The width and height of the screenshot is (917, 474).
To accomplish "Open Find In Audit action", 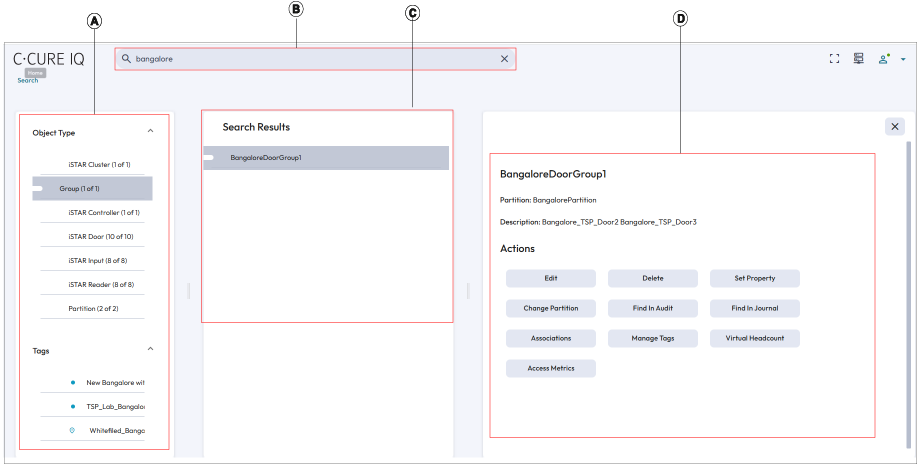I will [653, 308].
